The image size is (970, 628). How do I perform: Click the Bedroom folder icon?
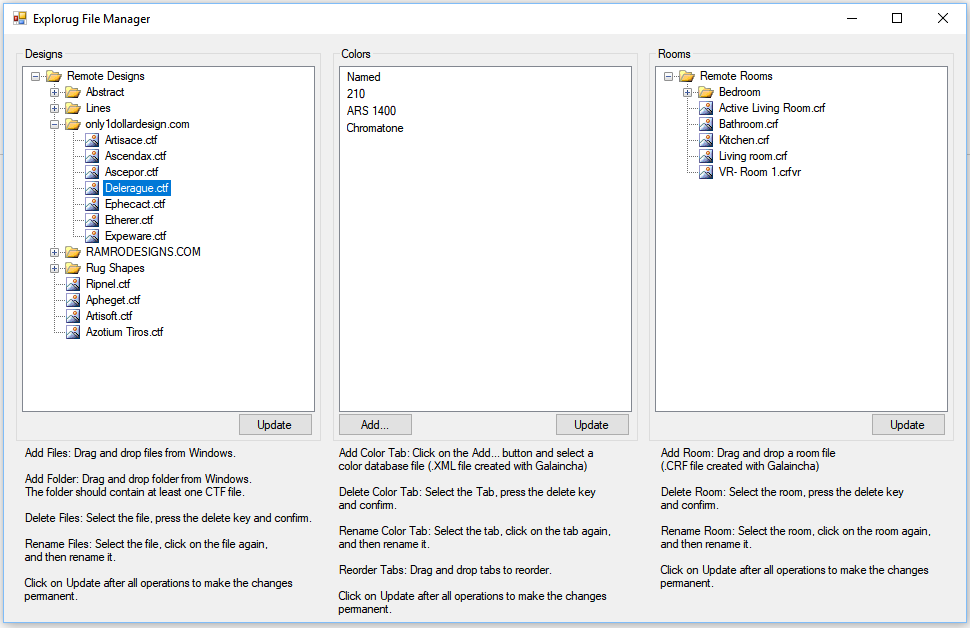(x=706, y=92)
